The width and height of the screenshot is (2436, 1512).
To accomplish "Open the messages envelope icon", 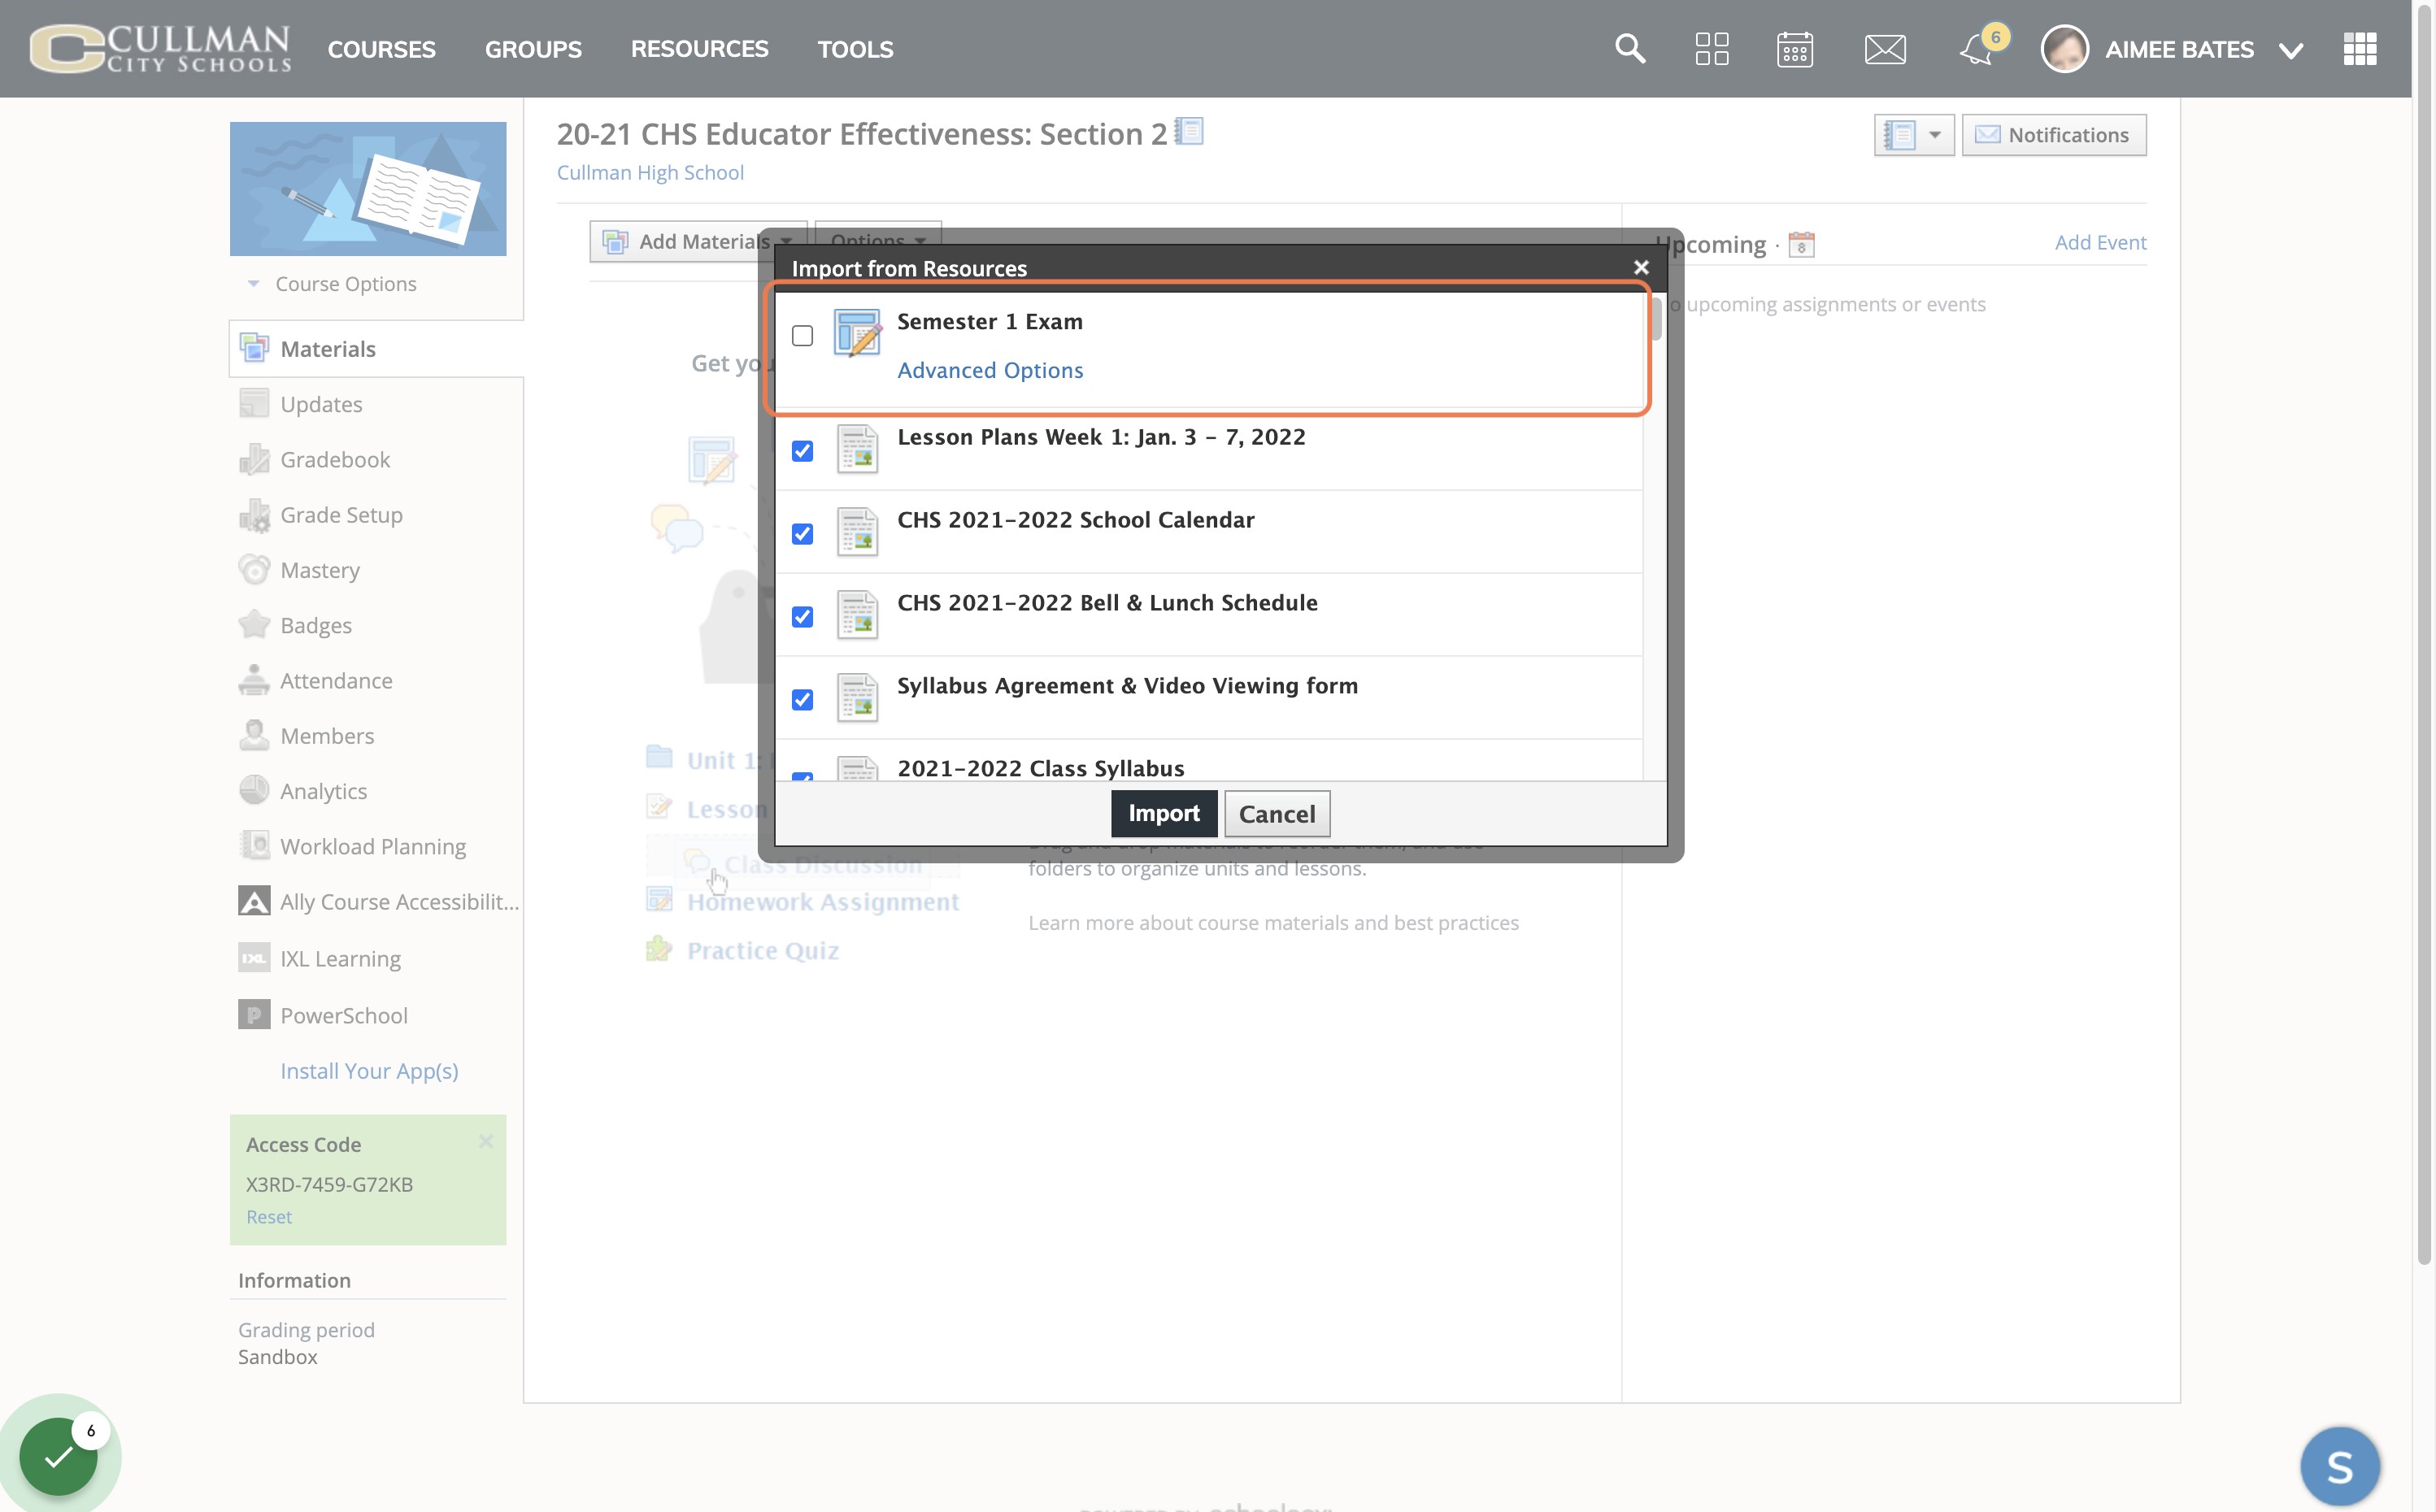I will point(1885,49).
